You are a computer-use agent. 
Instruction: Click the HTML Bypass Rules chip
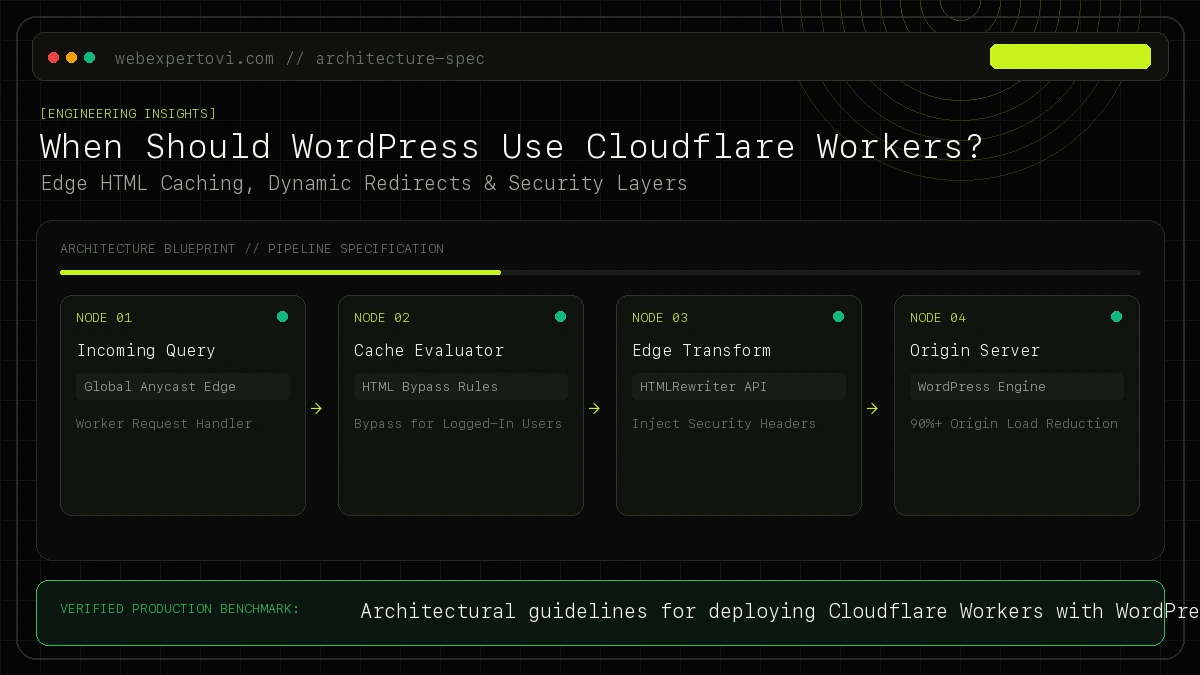(x=461, y=386)
